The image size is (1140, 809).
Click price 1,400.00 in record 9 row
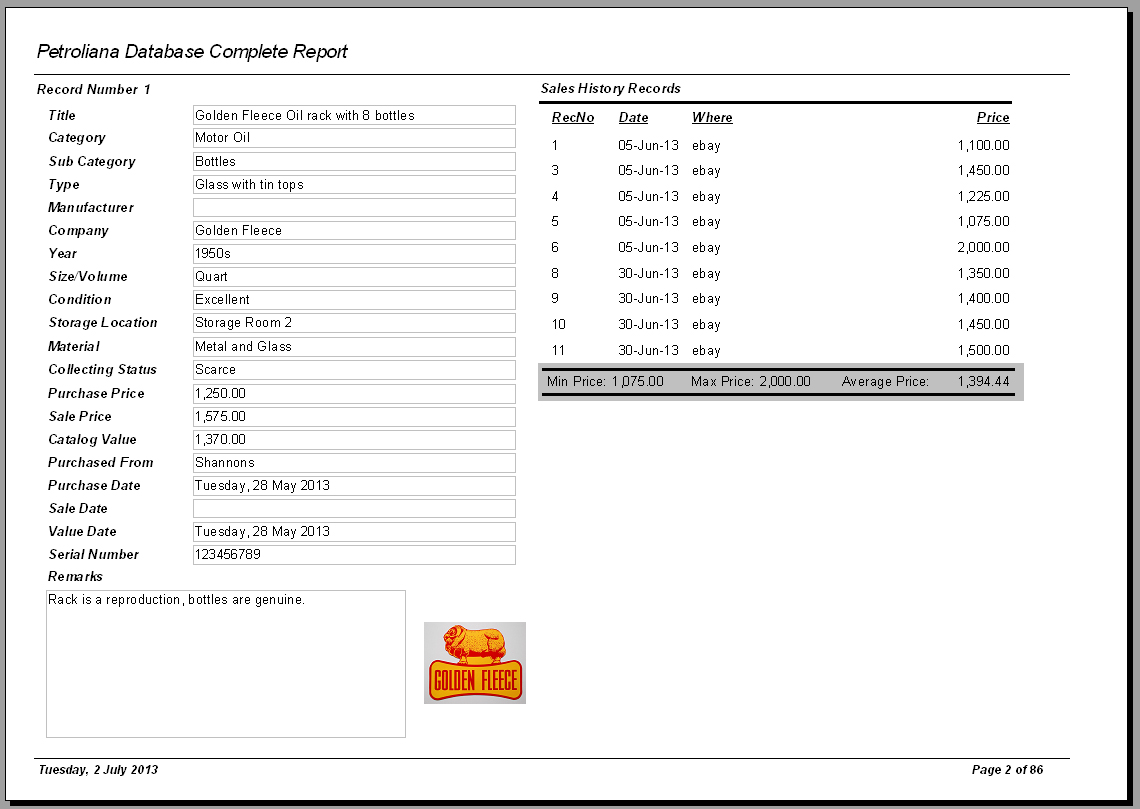pyautogui.click(x=984, y=299)
